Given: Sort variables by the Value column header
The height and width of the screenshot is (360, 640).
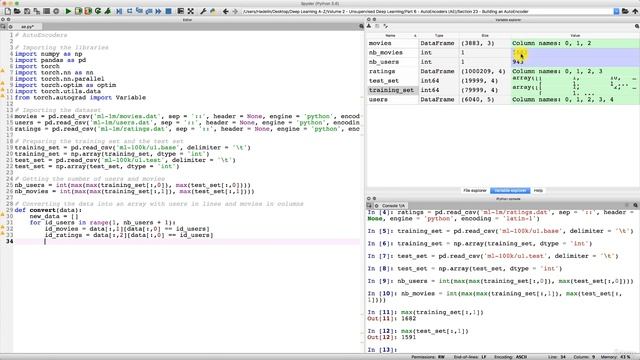Looking at the screenshot, I should coord(575,36).
